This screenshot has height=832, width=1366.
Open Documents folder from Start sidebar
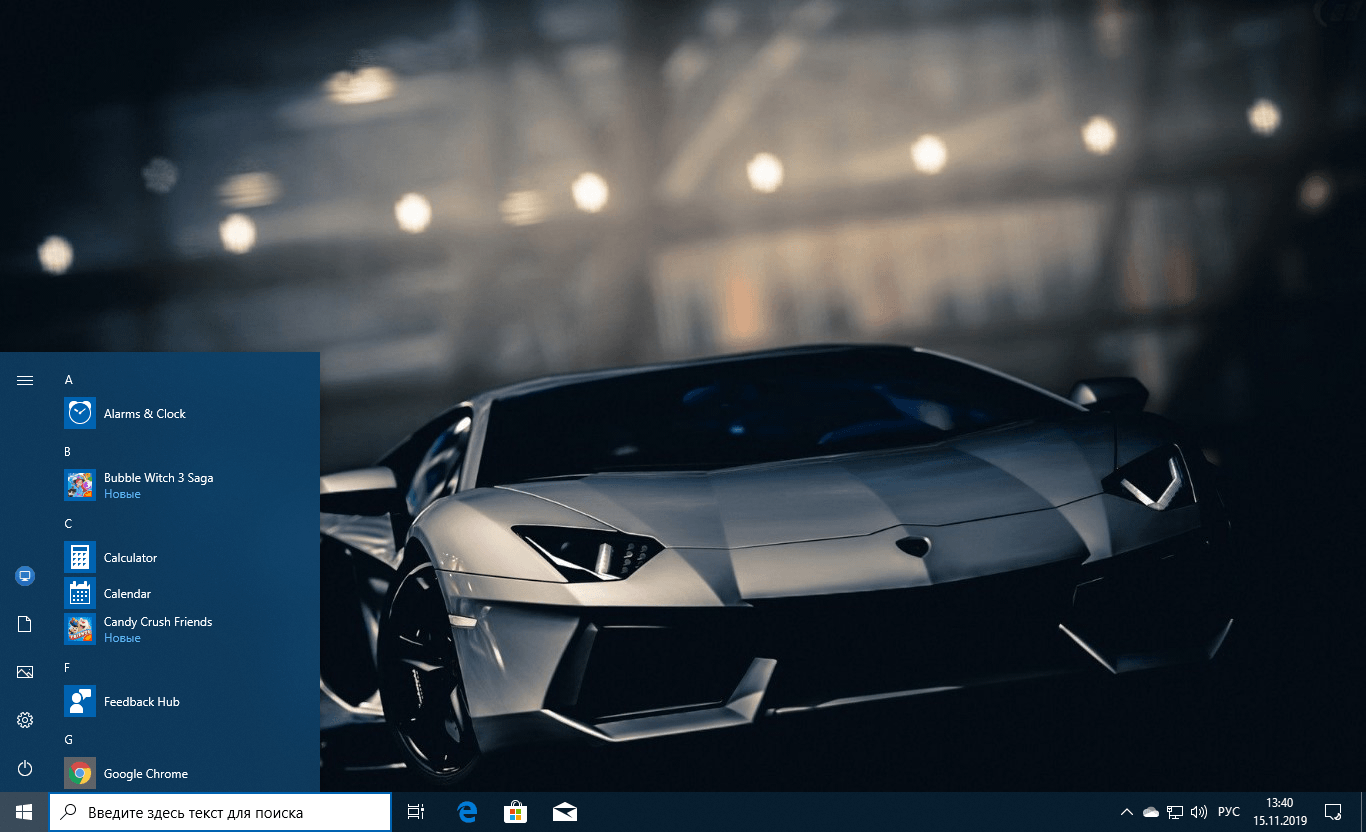pyautogui.click(x=25, y=624)
